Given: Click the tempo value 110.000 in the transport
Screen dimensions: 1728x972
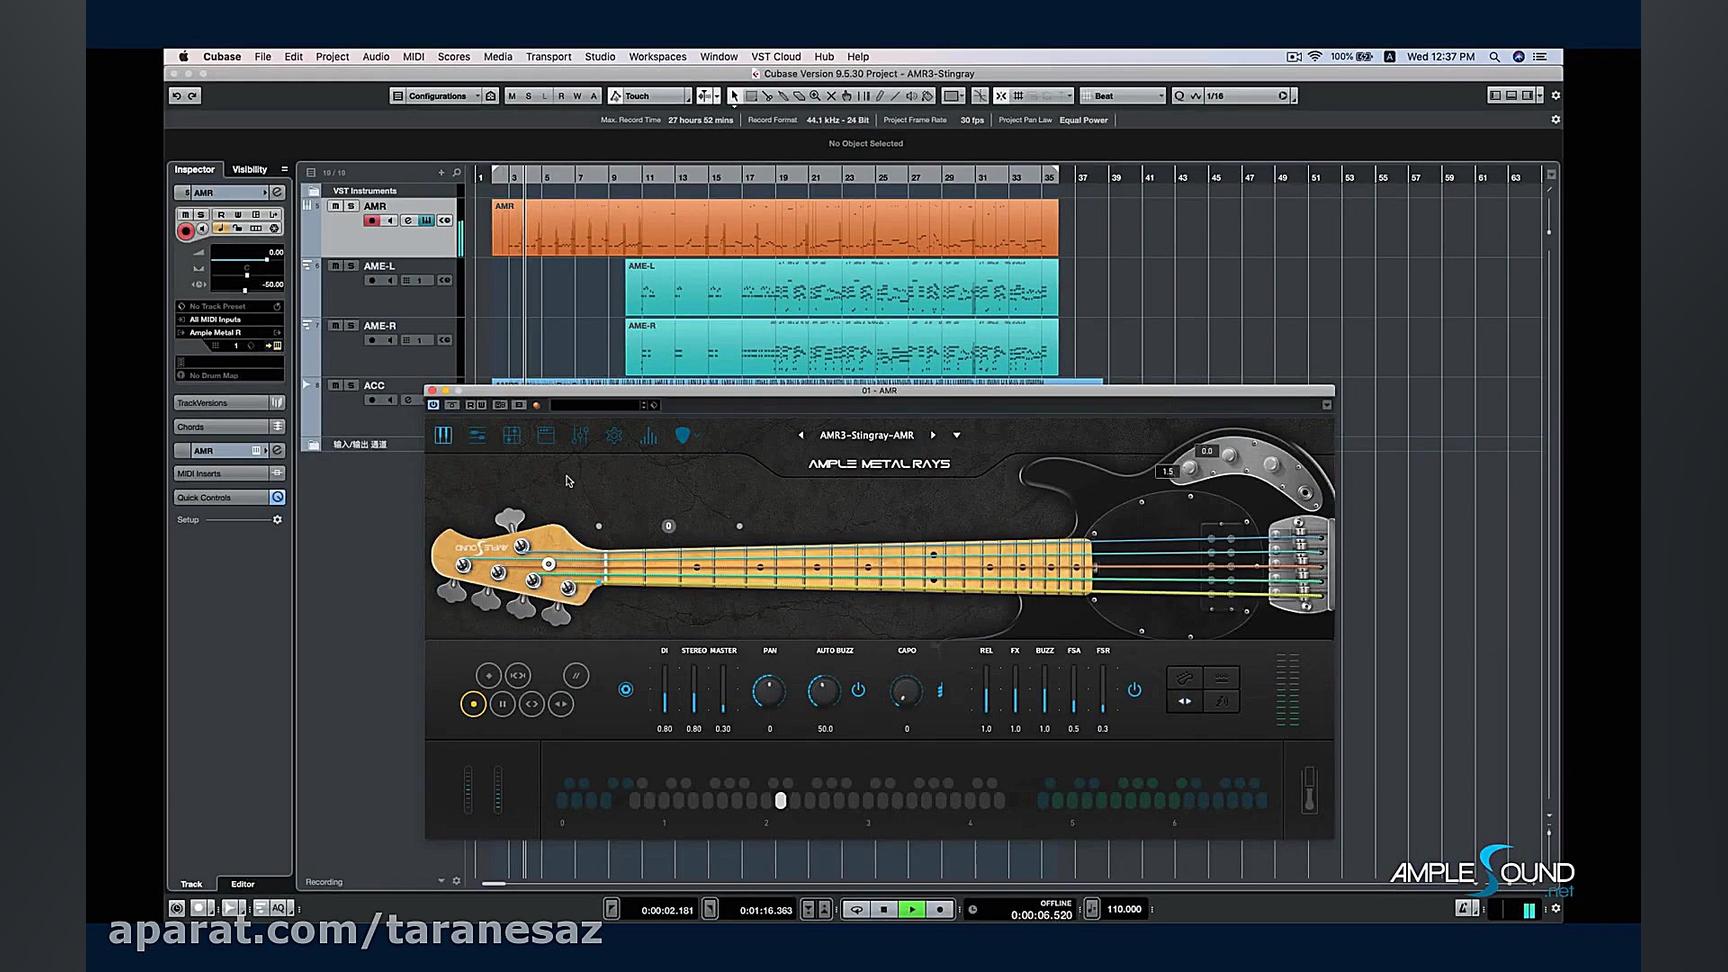Looking at the screenshot, I should 1124,909.
